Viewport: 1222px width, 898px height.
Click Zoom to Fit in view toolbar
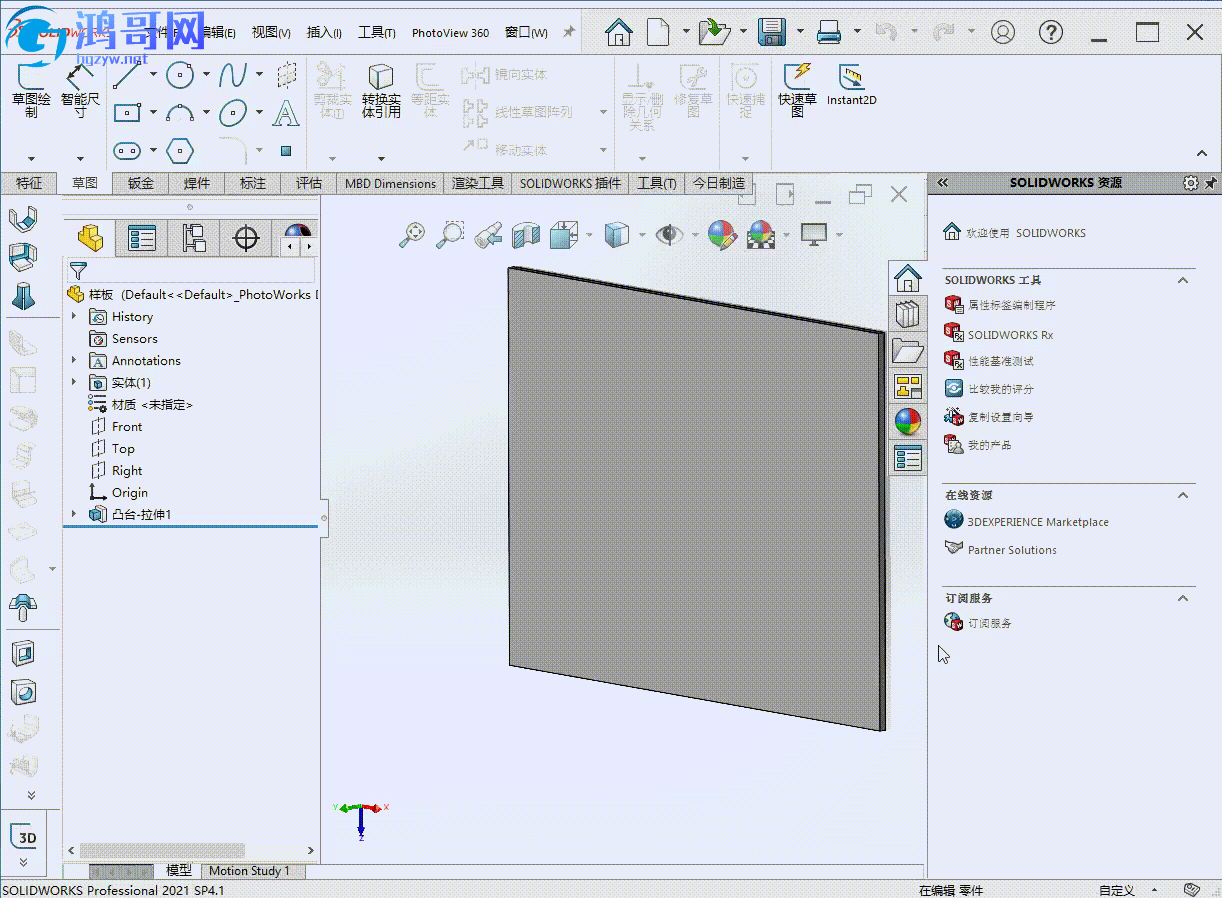point(412,235)
